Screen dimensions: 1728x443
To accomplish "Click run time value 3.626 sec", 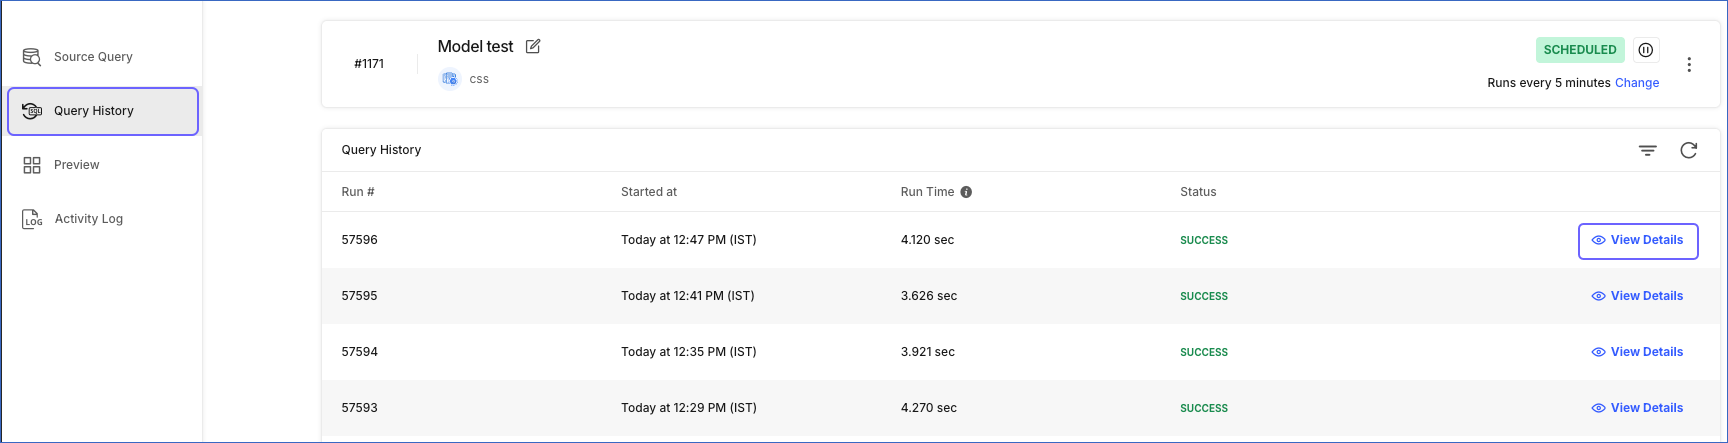I will tap(929, 296).
